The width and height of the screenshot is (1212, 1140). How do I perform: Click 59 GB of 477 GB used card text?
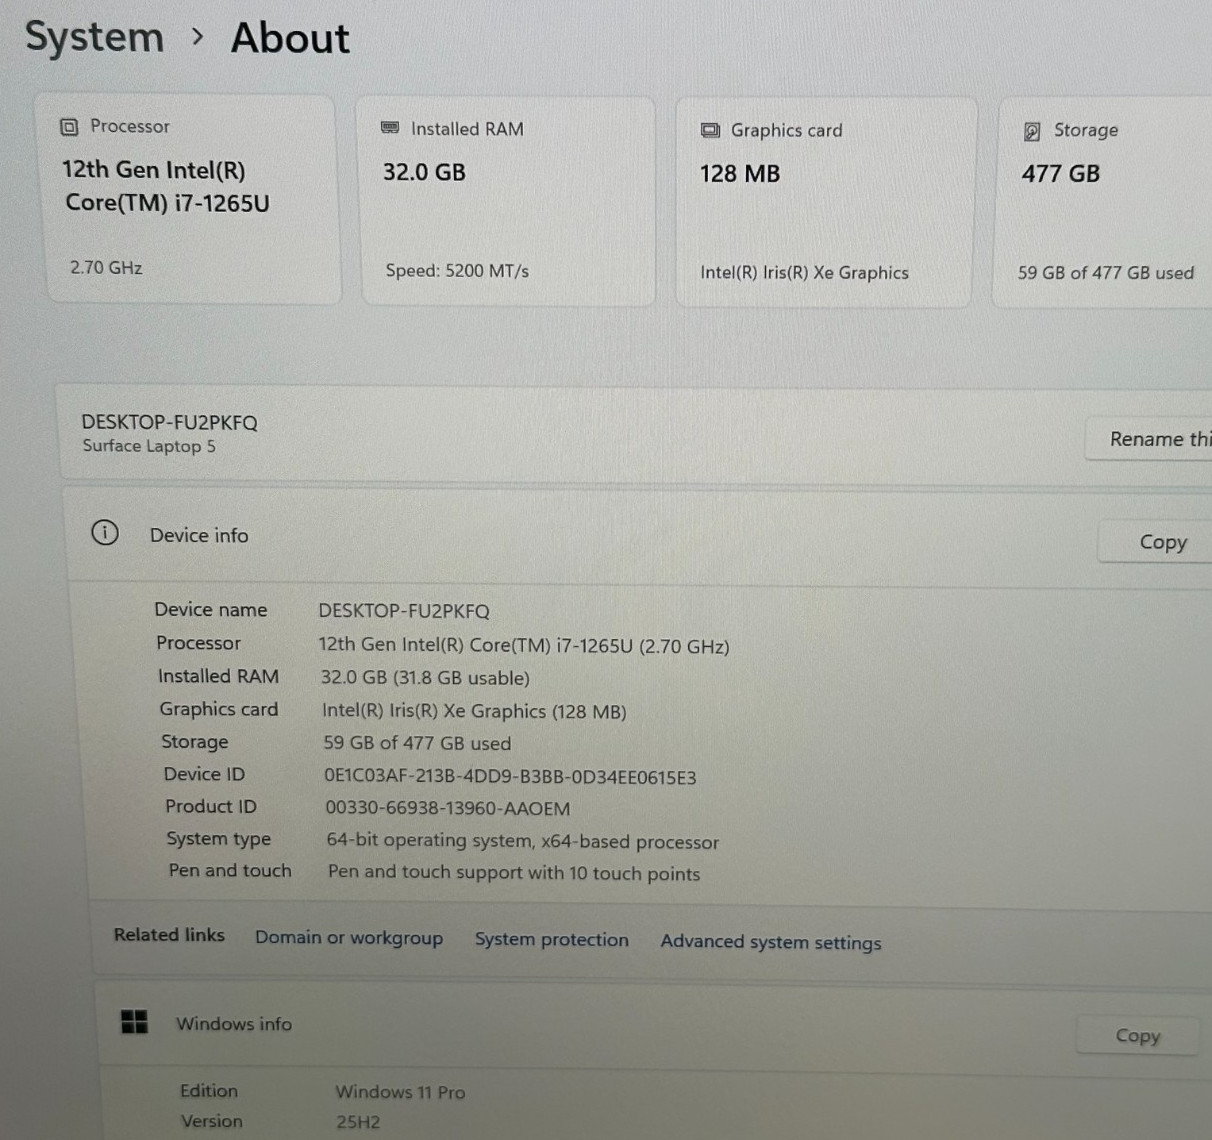(1106, 272)
